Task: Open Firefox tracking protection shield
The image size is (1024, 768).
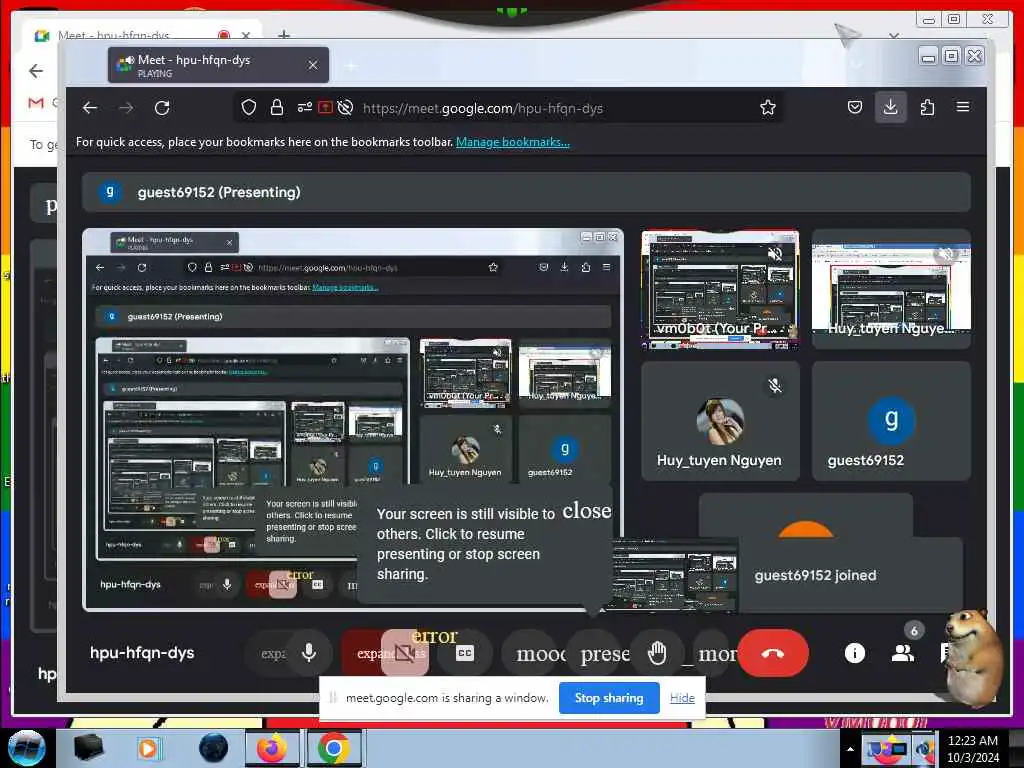Action: (249, 108)
